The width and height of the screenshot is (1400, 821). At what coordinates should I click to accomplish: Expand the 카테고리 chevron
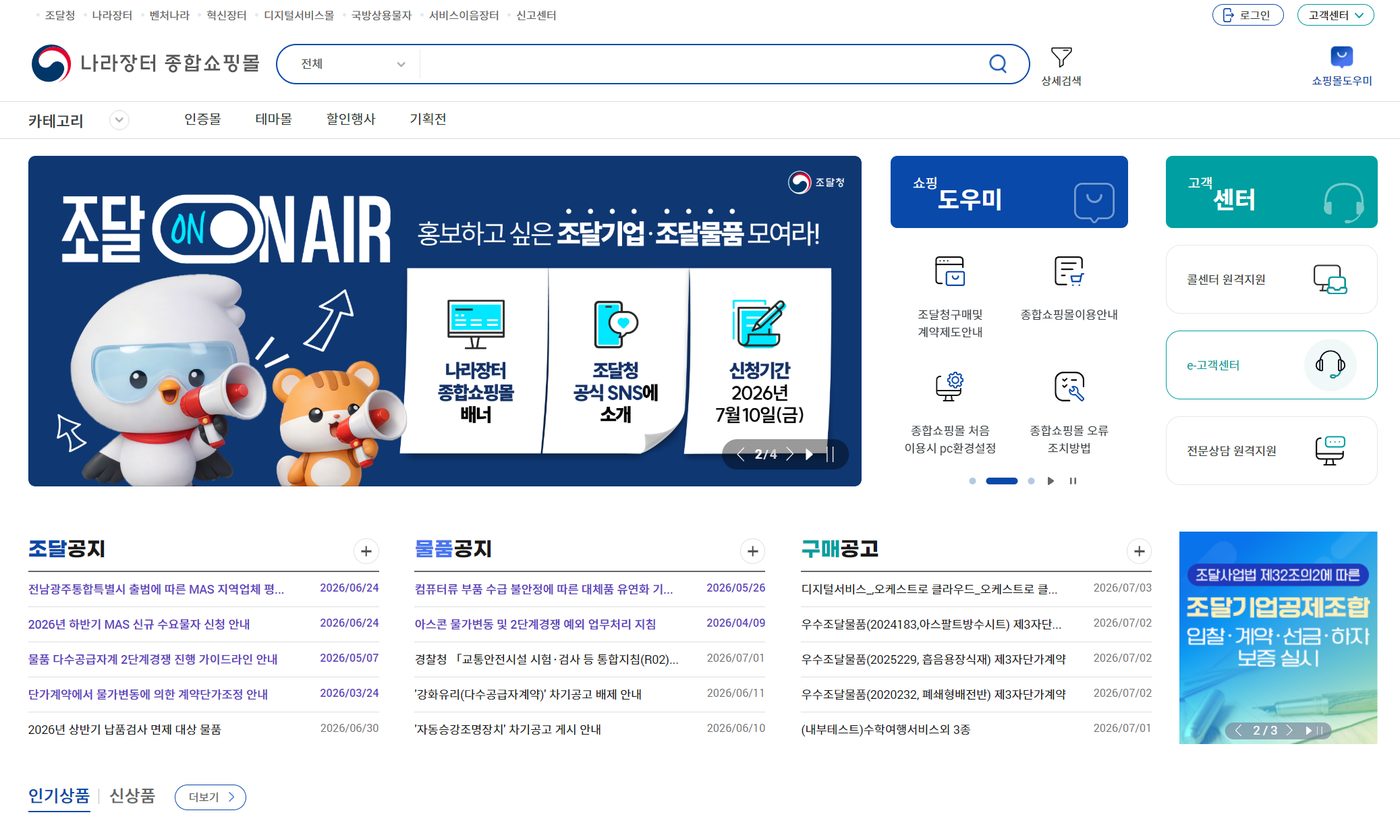pos(119,120)
